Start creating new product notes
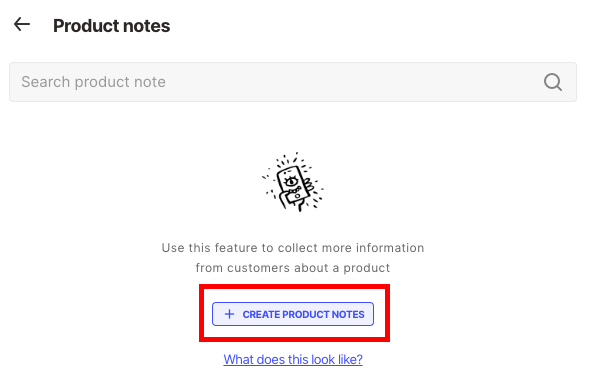 [293, 314]
